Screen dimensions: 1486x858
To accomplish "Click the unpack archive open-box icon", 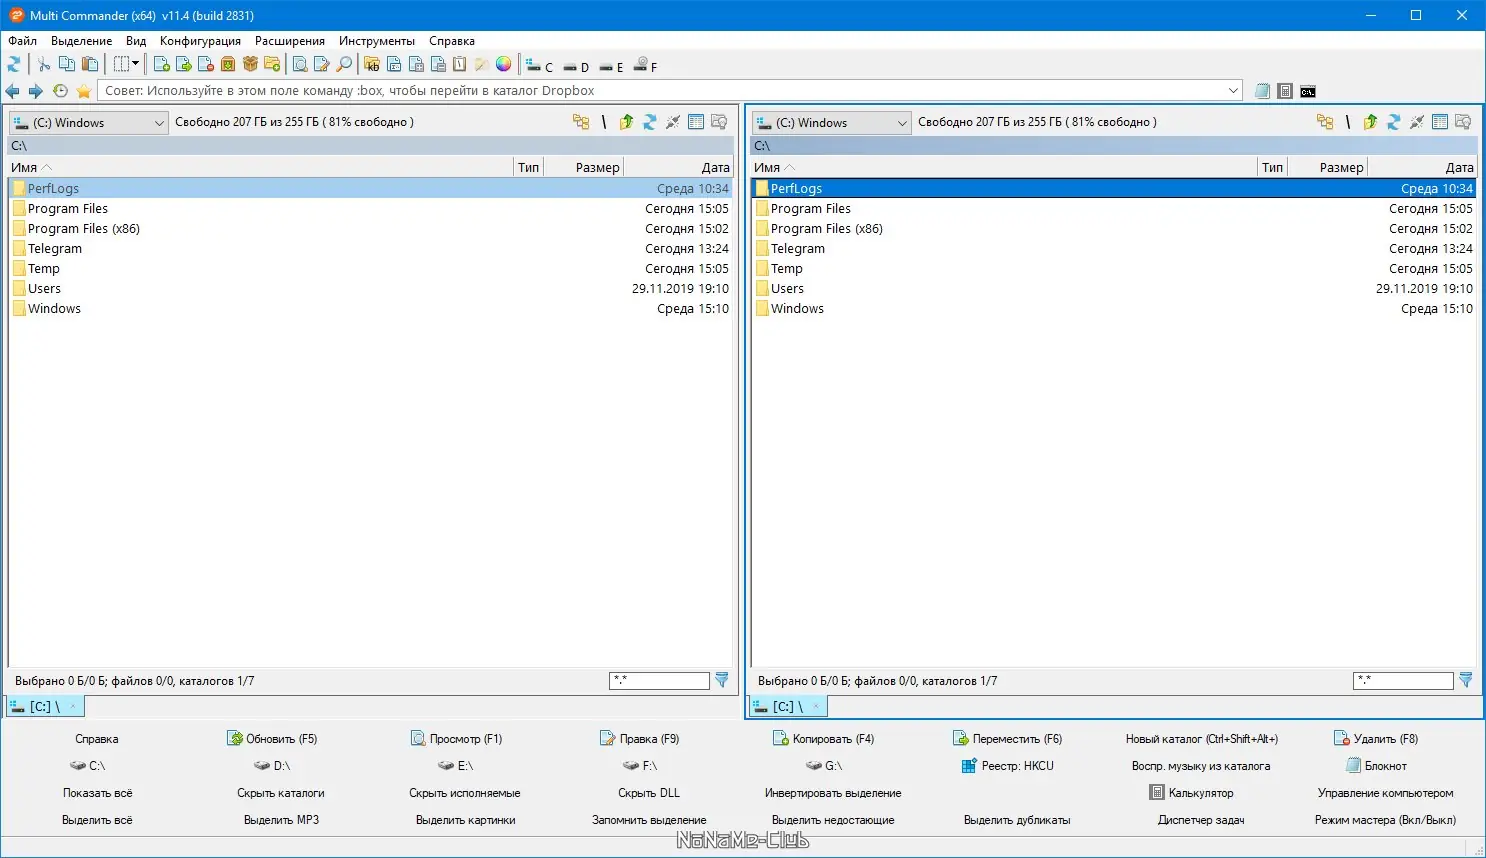I will [x=250, y=65].
